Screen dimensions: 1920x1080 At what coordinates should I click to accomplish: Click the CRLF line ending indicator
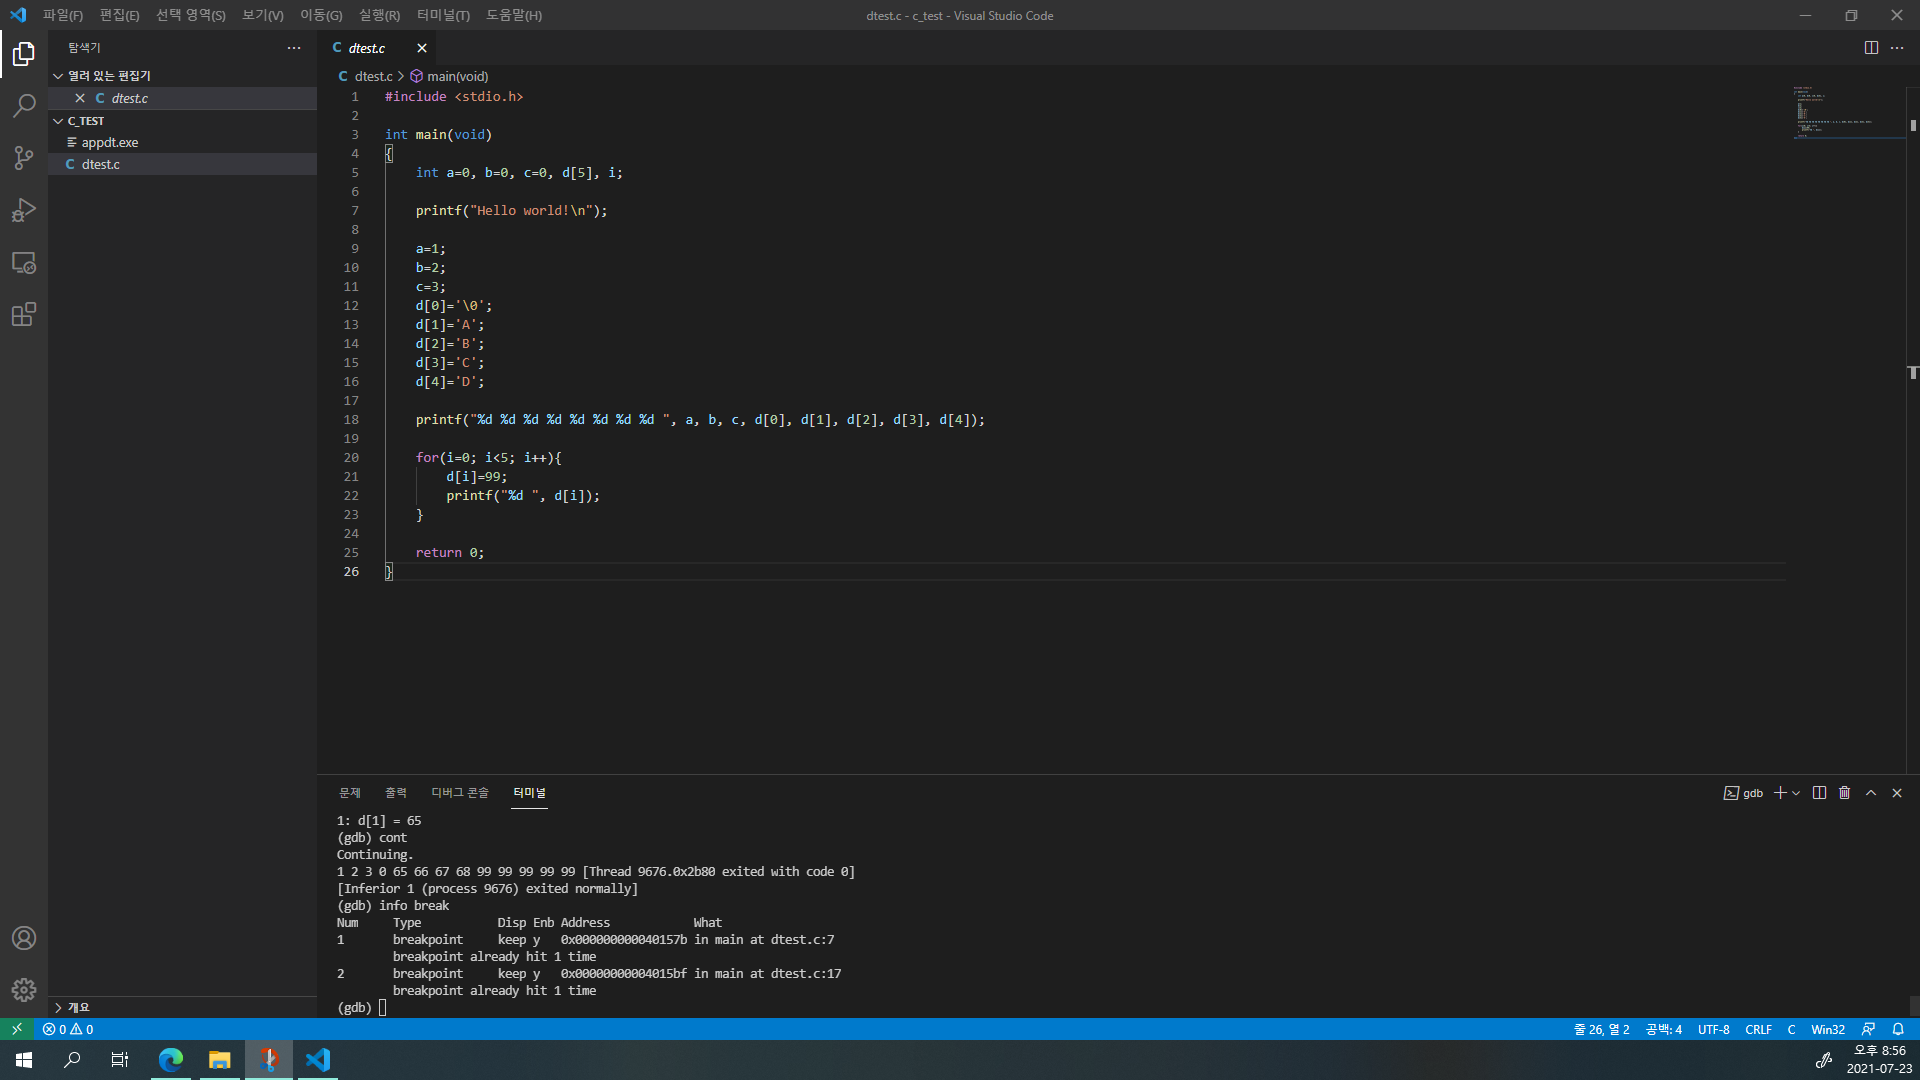pos(1758,1029)
